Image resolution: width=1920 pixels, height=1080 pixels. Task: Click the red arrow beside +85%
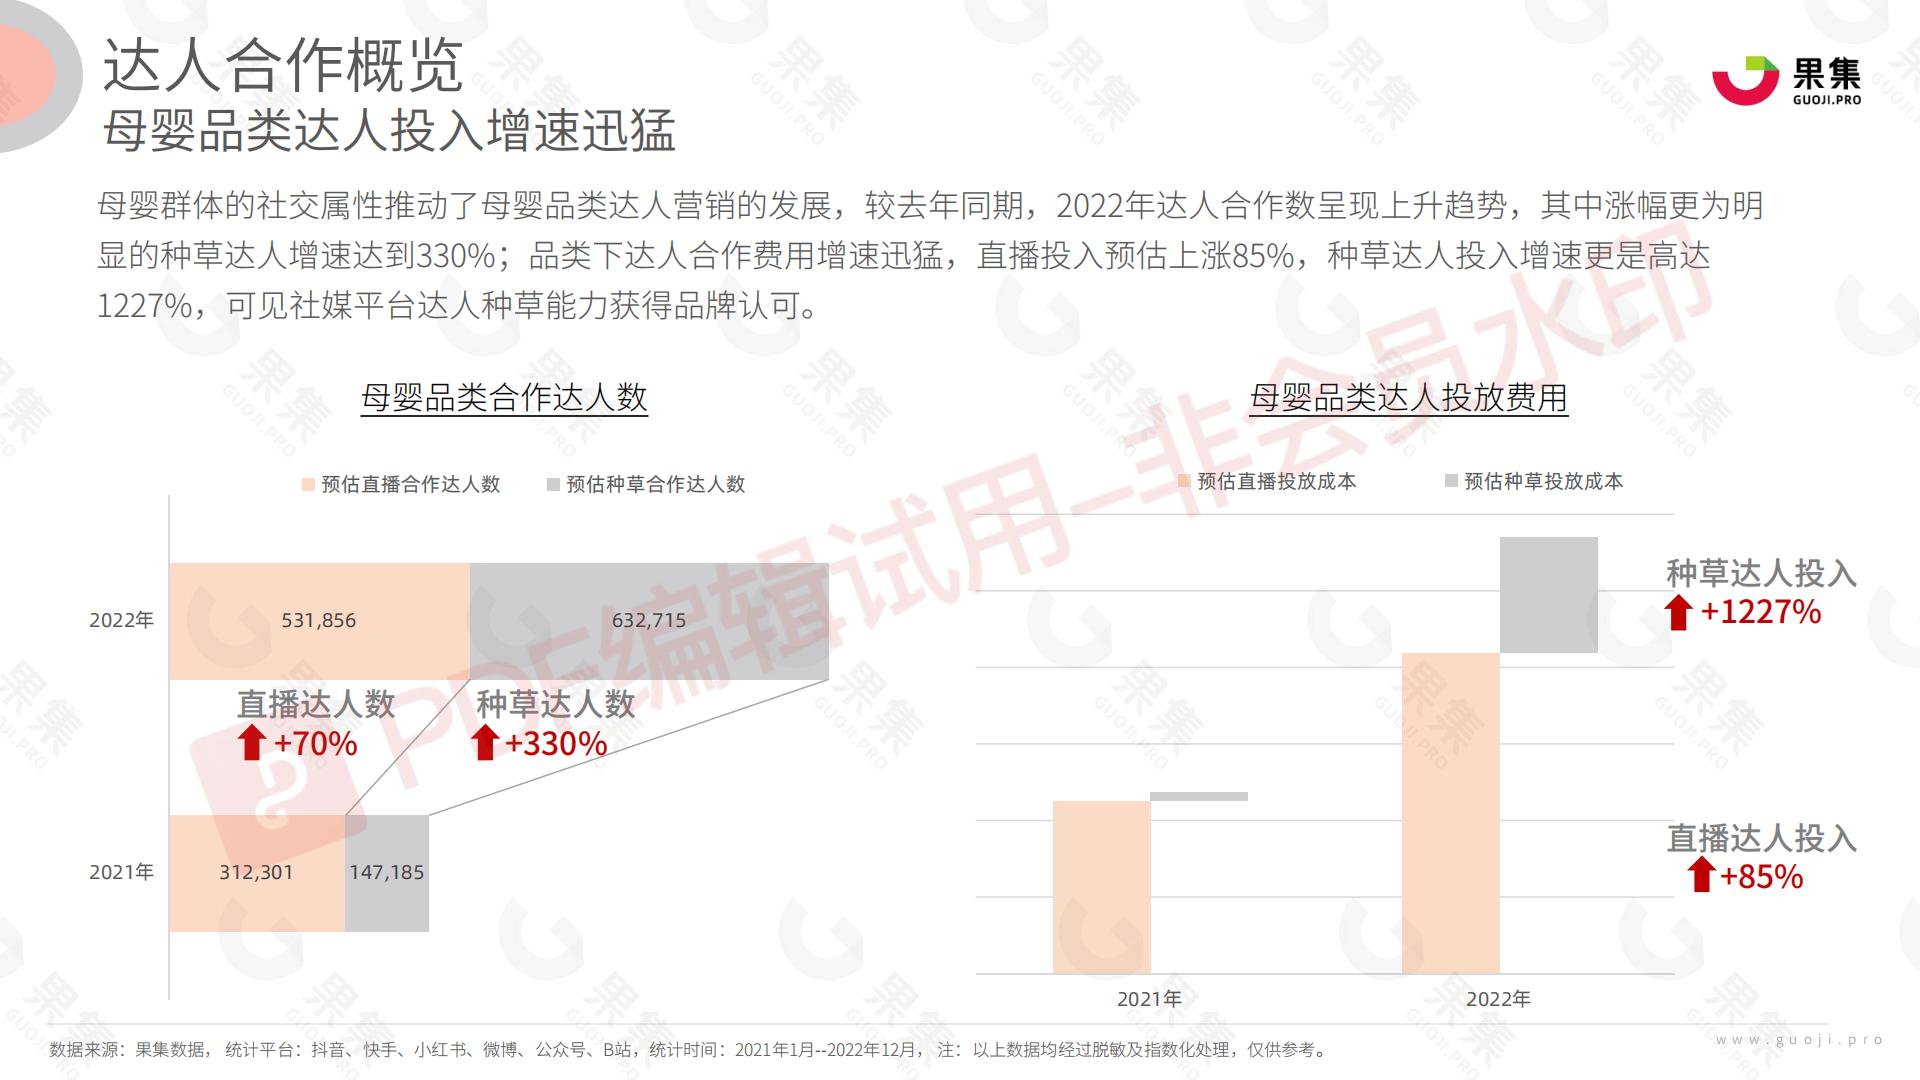click(x=1701, y=875)
